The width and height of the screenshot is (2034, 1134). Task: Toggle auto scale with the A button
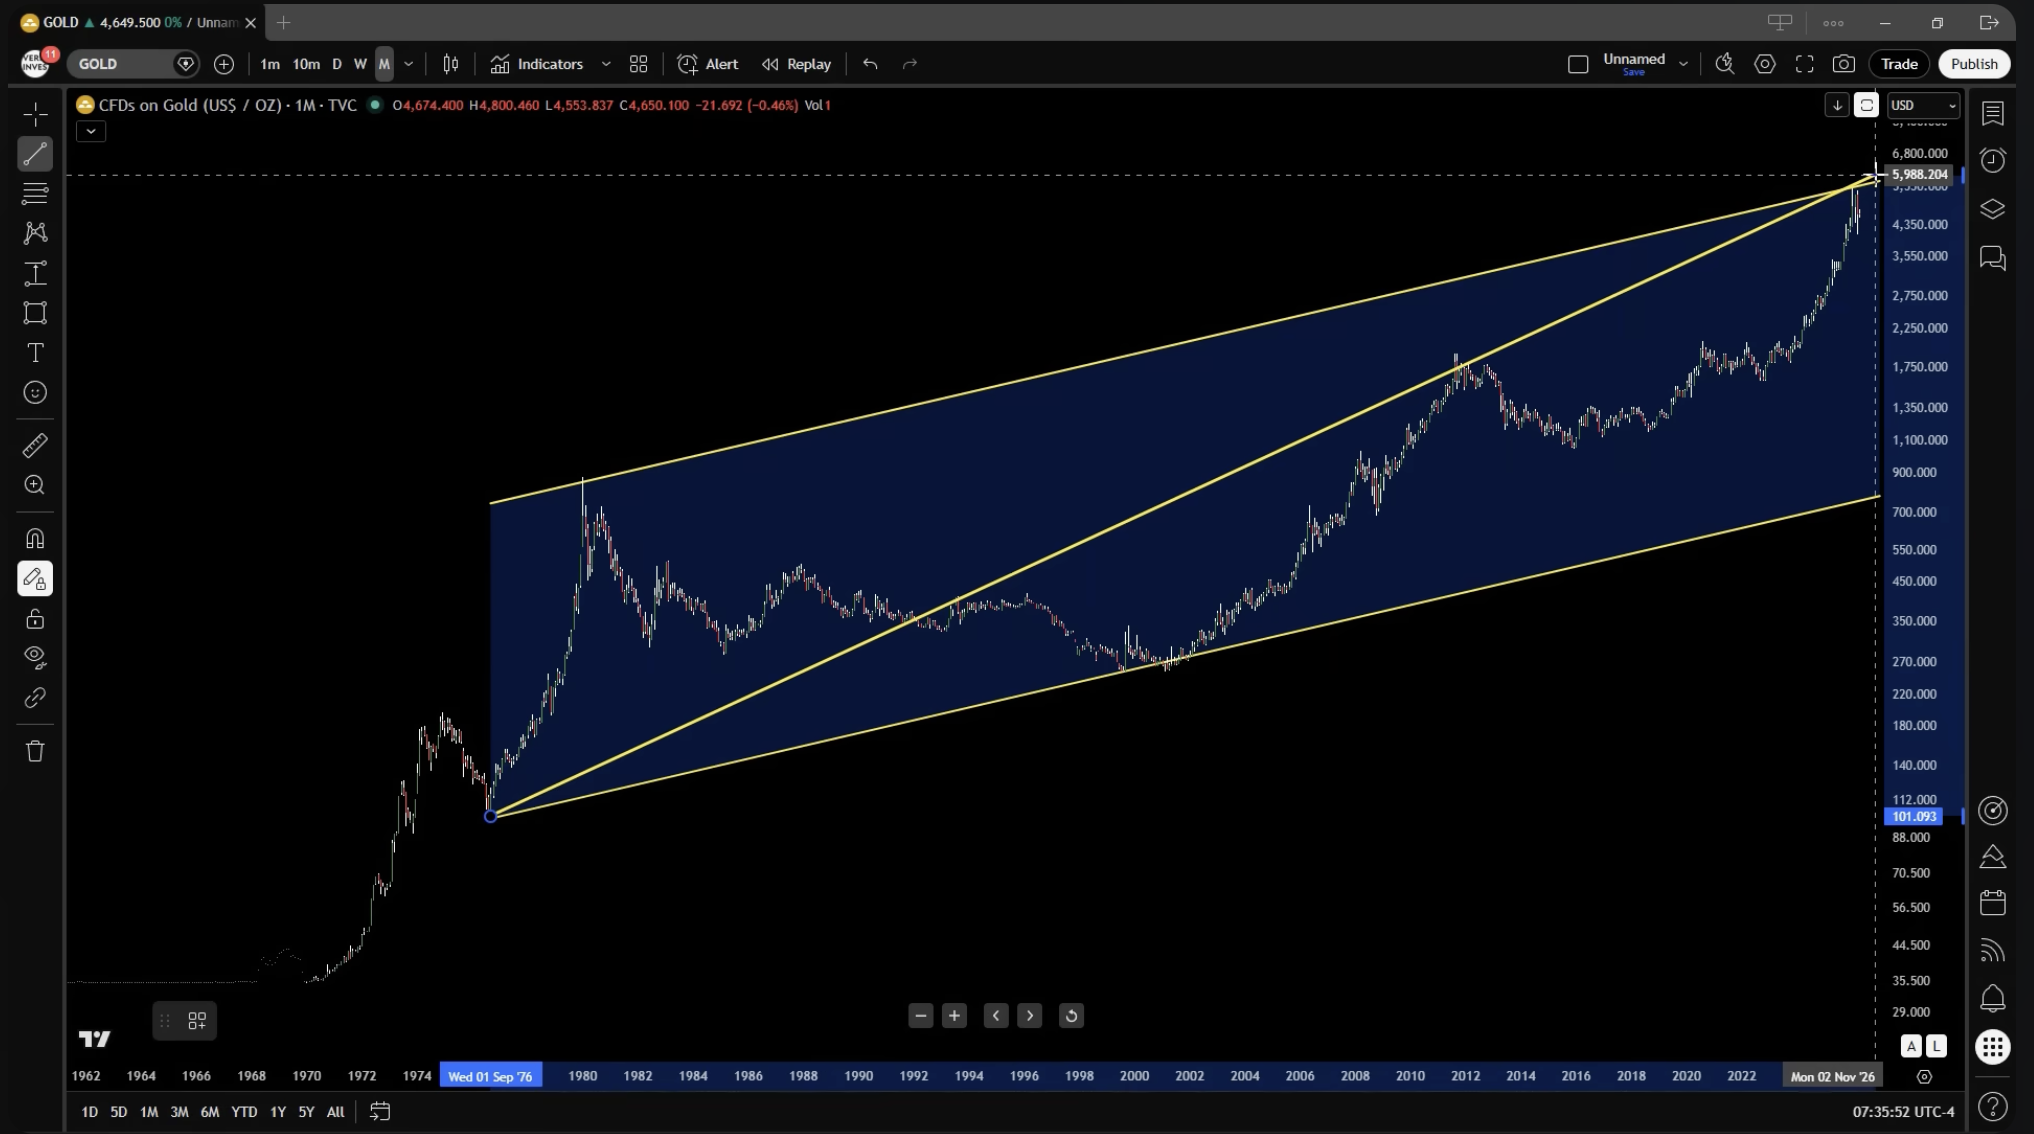[1911, 1046]
